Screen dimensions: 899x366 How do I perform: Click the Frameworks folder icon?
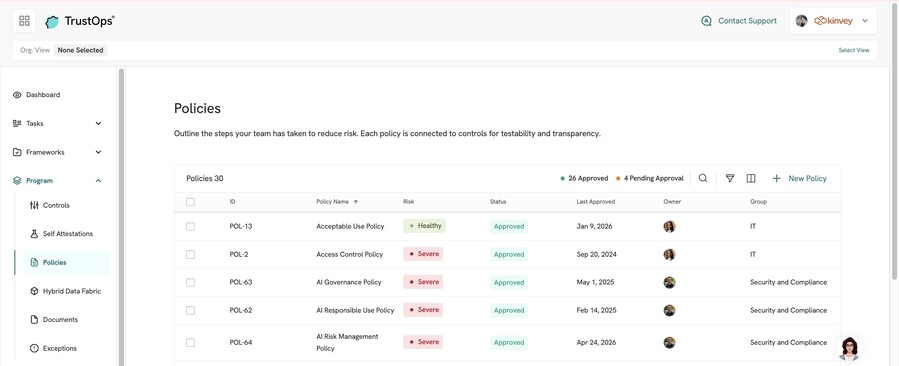click(17, 152)
